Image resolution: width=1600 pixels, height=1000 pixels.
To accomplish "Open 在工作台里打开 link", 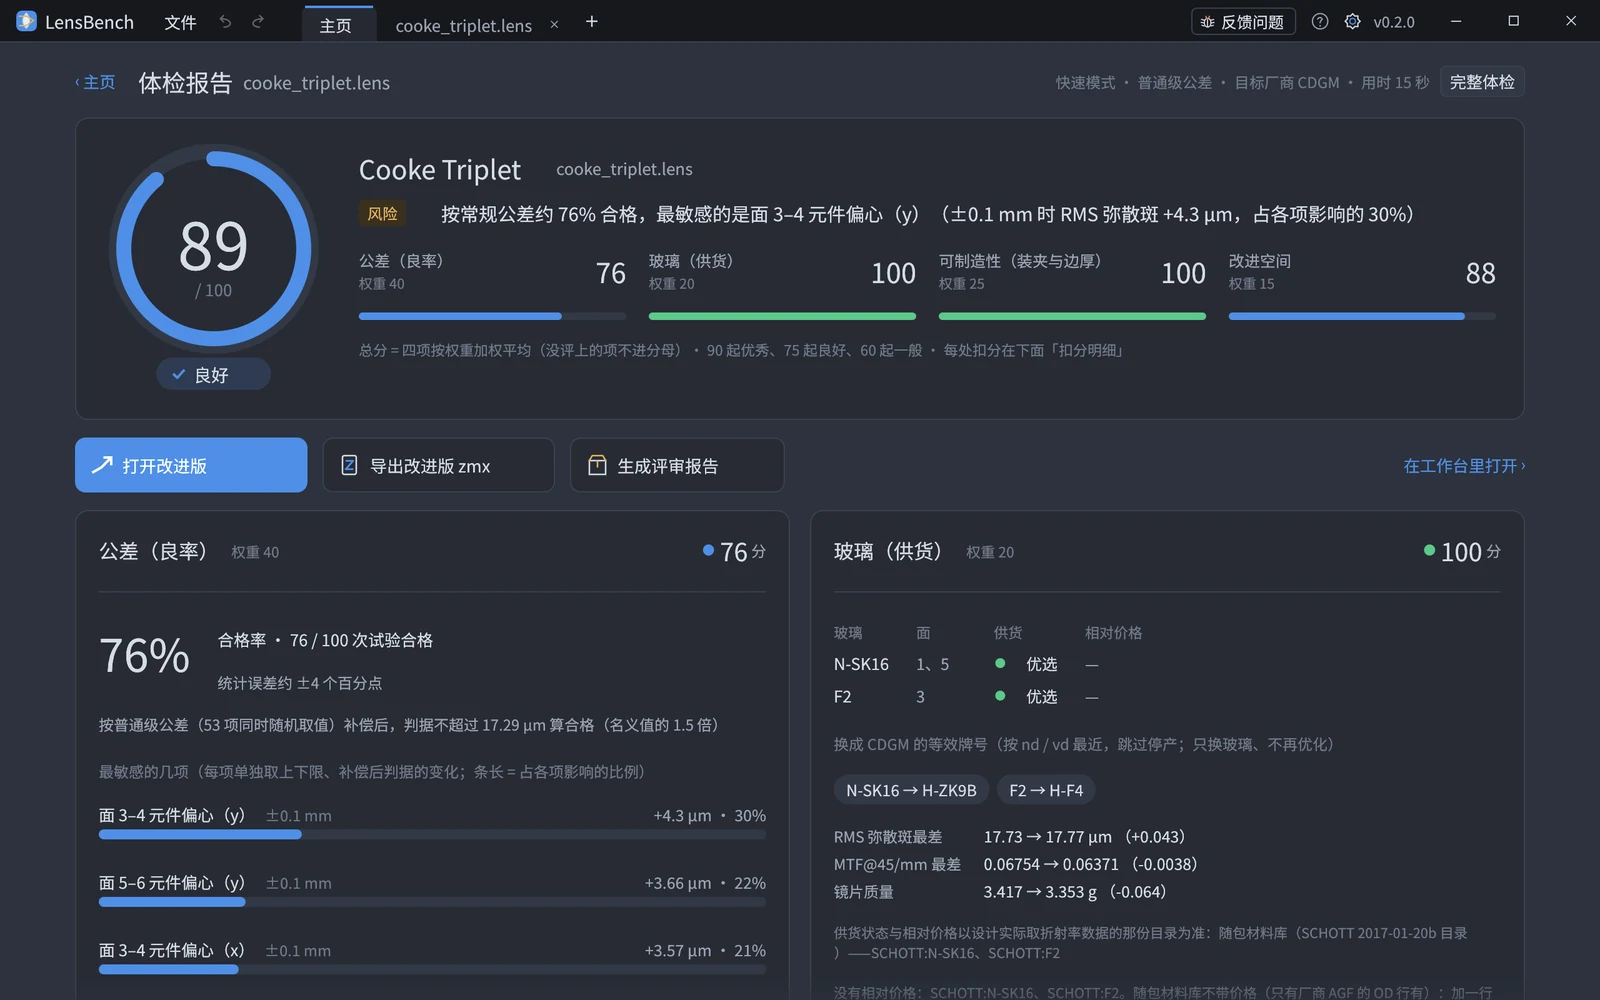I will click(1464, 466).
